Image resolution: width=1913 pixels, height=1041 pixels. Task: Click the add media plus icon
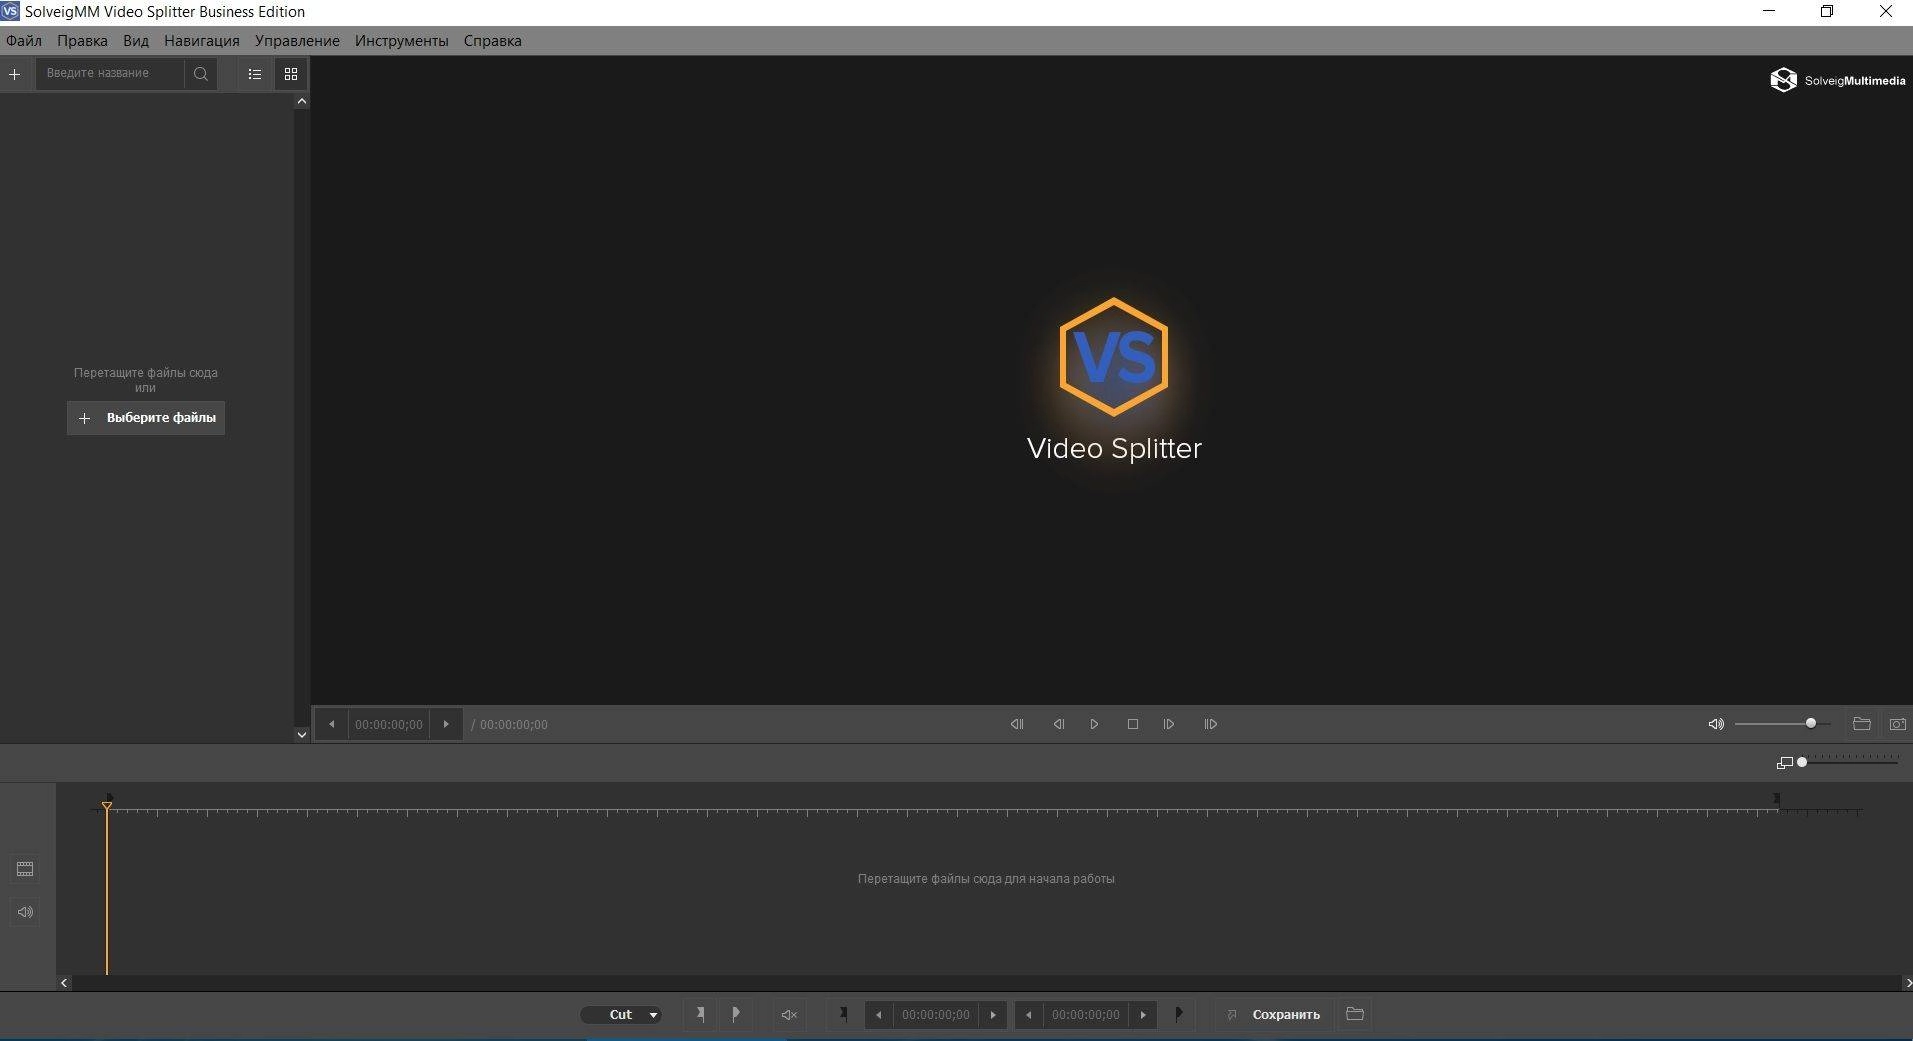[x=14, y=74]
